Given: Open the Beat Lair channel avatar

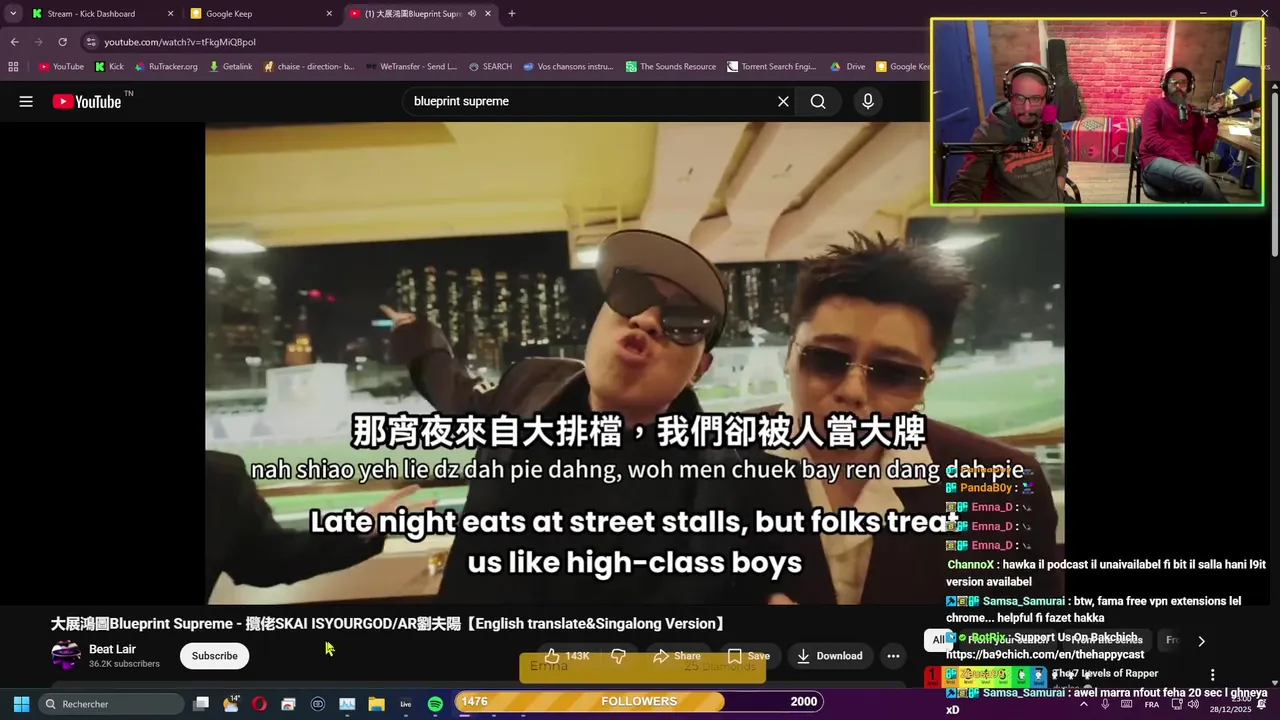Looking at the screenshot, I should (66, 656).
